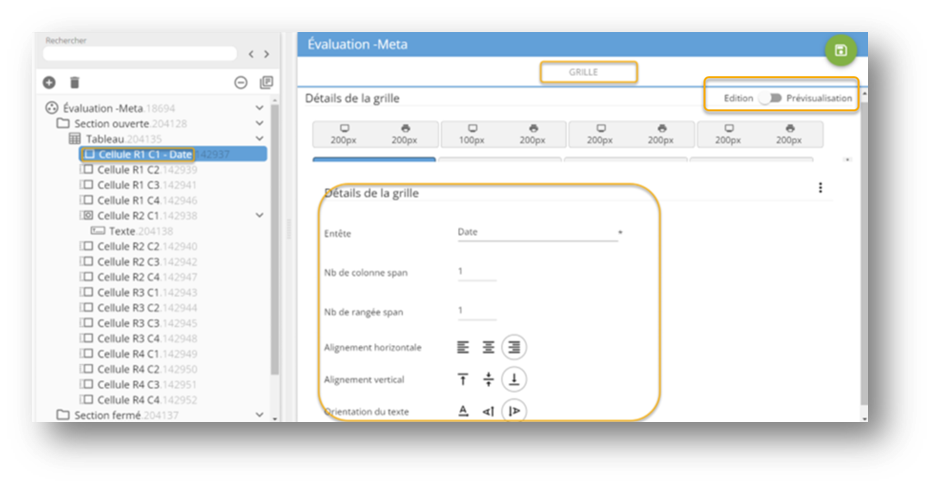933x487 pixels.
Task: Align horizontally to the left
Action: tap(463, 347)
